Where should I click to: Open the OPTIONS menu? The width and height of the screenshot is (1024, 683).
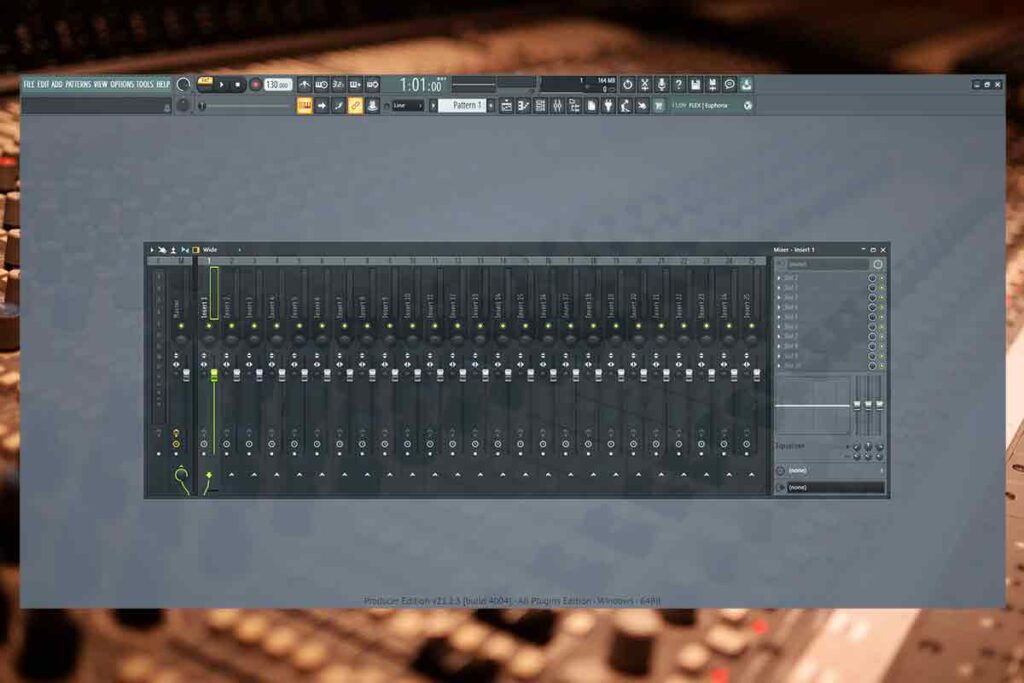(122, 85)
